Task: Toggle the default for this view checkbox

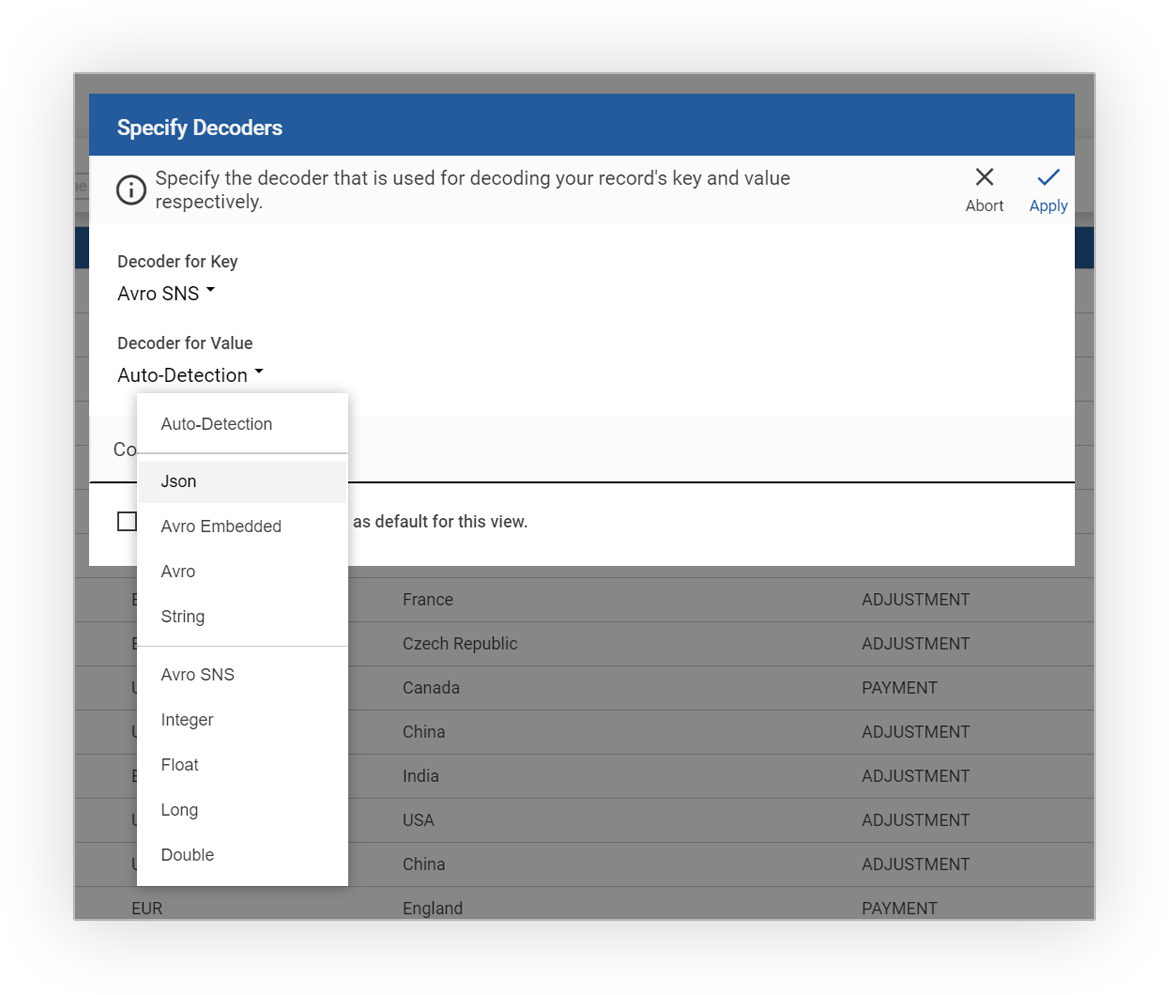Action: coord(127,521)
